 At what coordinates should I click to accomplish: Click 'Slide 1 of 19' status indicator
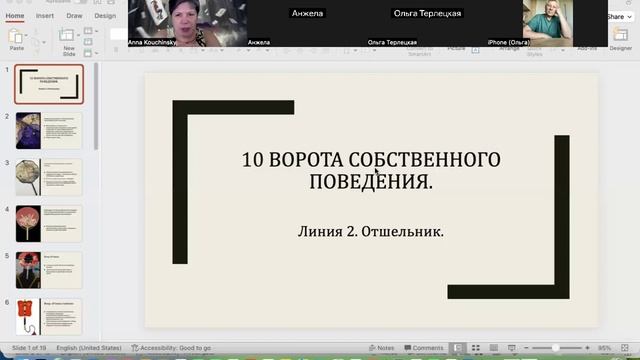click(29, 348)
